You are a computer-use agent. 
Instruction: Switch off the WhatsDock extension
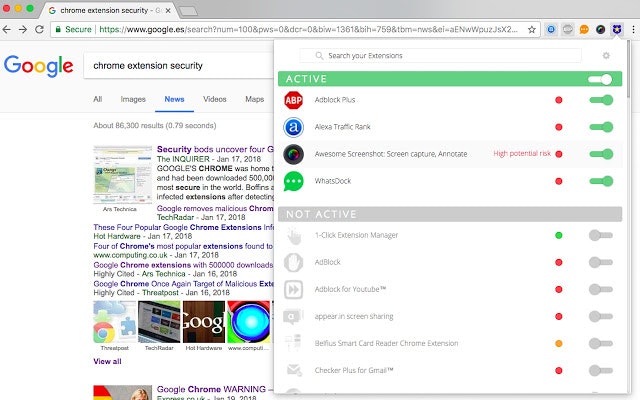[601, 181]
